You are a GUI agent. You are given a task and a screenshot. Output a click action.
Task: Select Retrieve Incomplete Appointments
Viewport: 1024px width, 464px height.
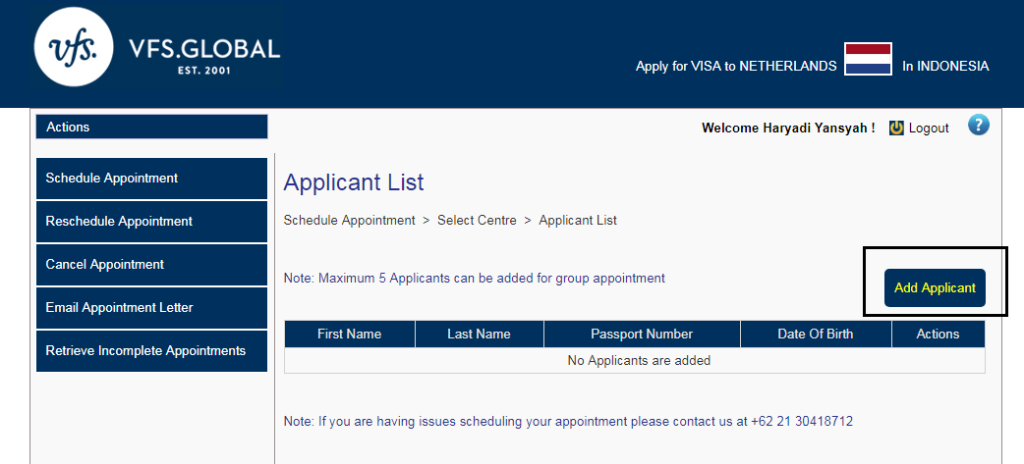click(152, 351)
